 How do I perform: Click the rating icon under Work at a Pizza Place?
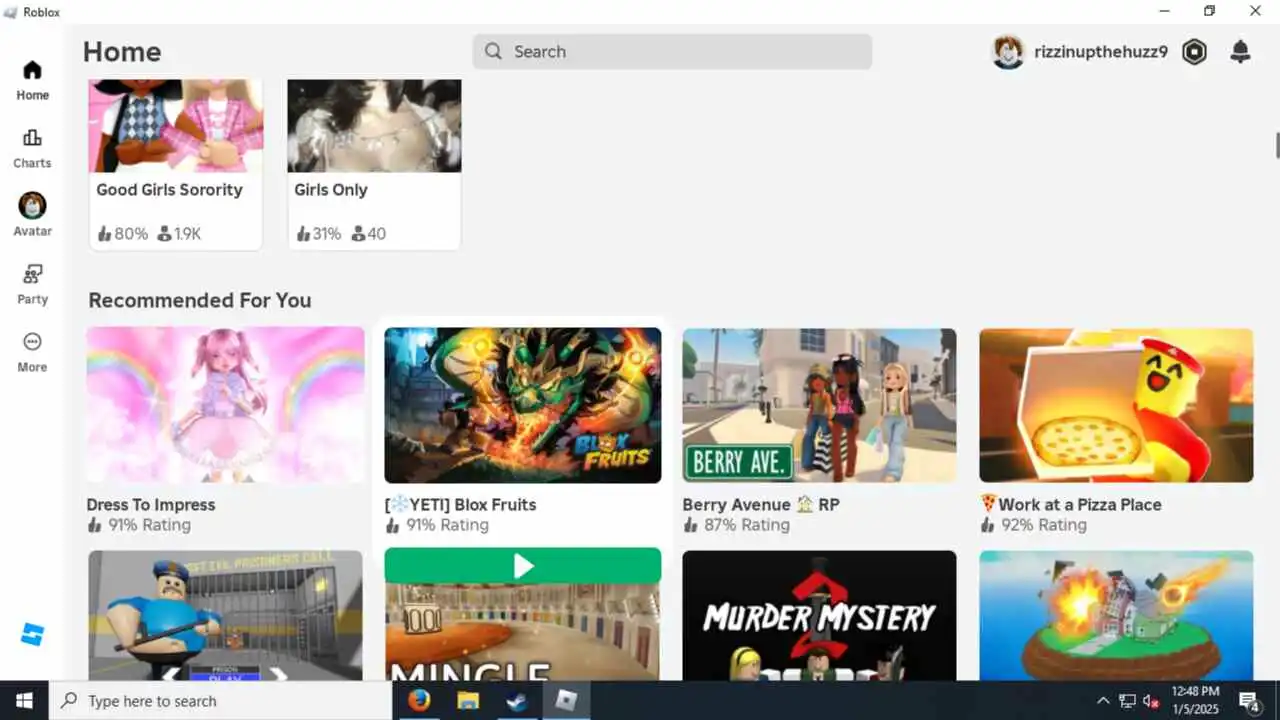coord(988,525)
